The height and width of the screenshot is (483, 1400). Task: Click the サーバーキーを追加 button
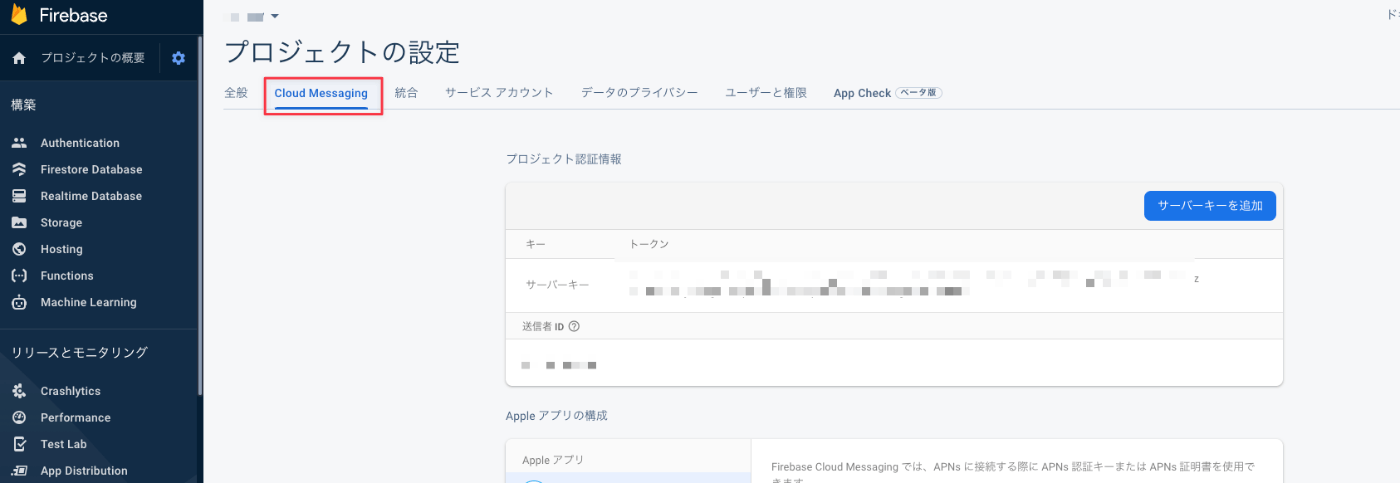point(1210,206)
